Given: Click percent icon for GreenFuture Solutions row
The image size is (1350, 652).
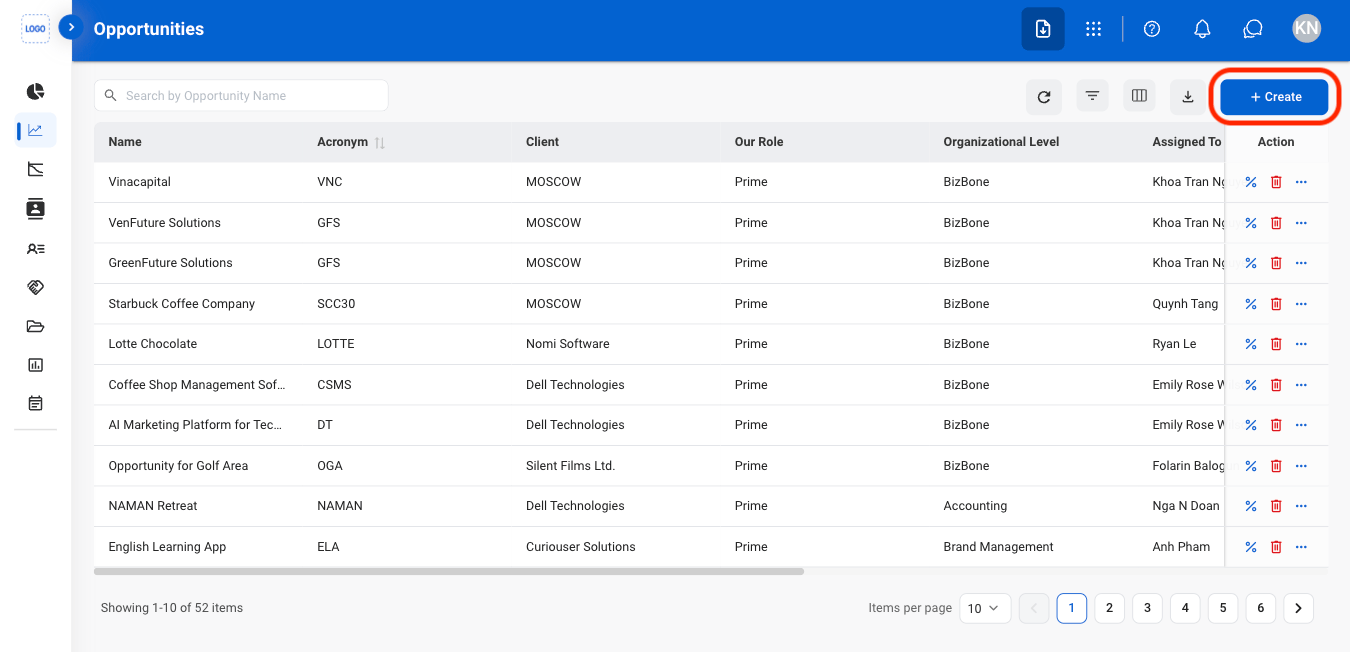Looking at the screenshot, I should point(1250,263).
